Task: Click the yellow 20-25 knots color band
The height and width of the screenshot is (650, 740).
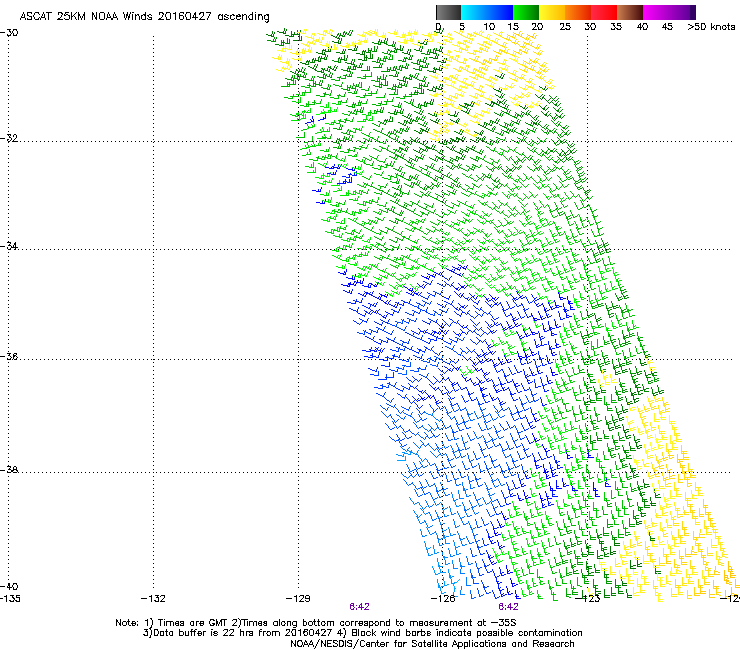Action: coord(552,12)
